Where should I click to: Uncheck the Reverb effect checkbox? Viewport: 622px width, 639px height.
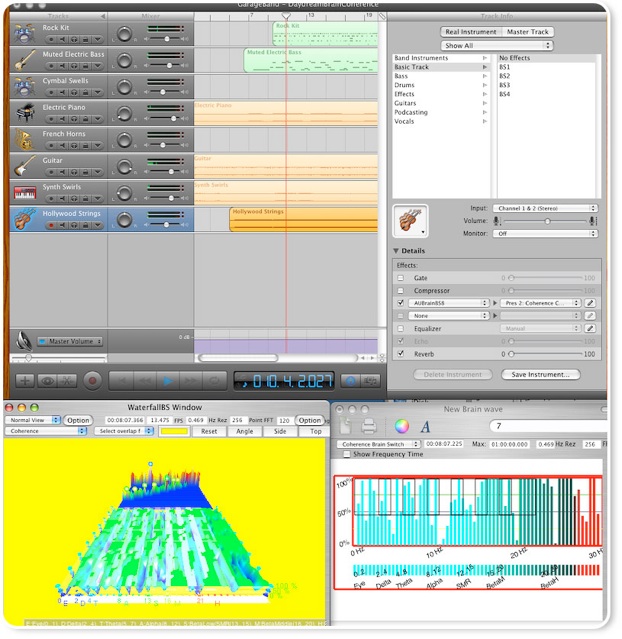[x=401, y=354]
